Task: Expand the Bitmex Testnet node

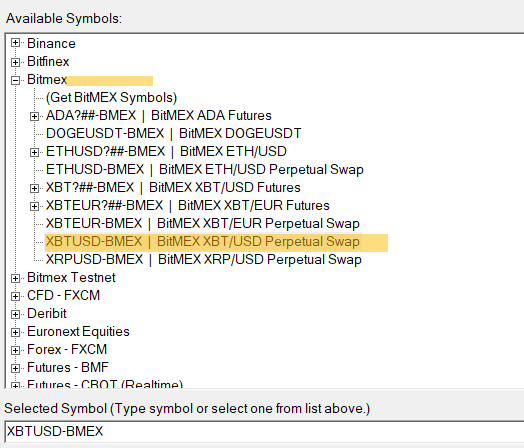Action: (15, 278)
